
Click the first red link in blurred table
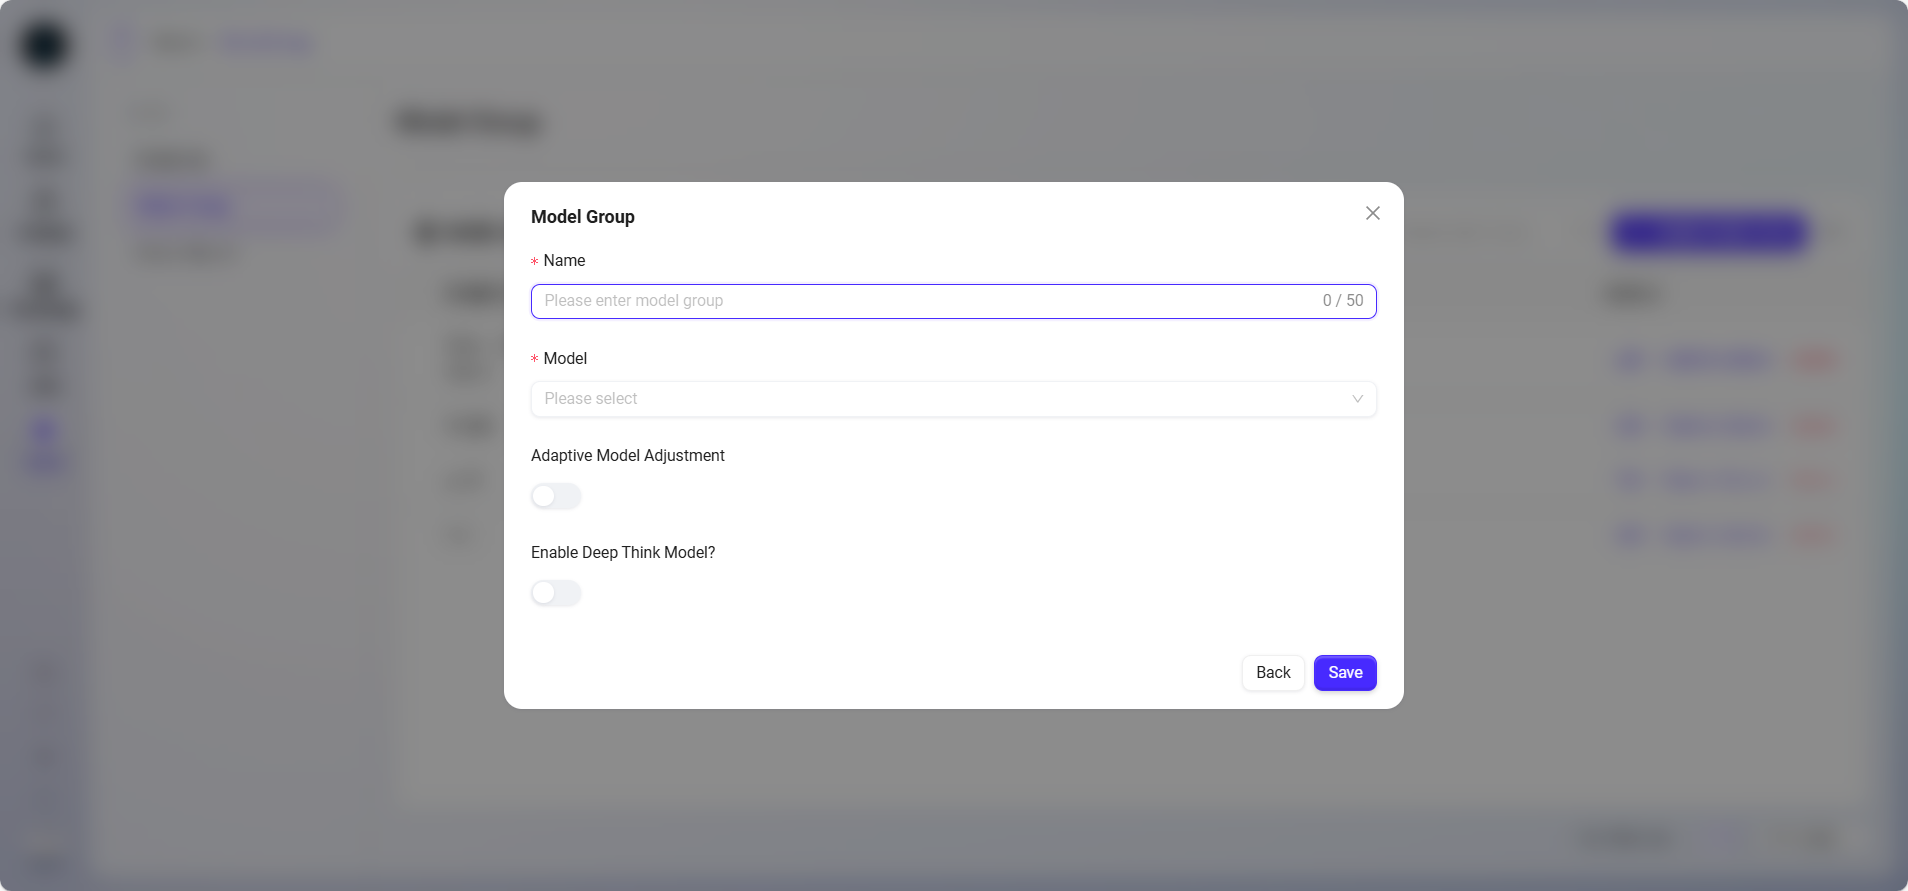pos(1814,360)
